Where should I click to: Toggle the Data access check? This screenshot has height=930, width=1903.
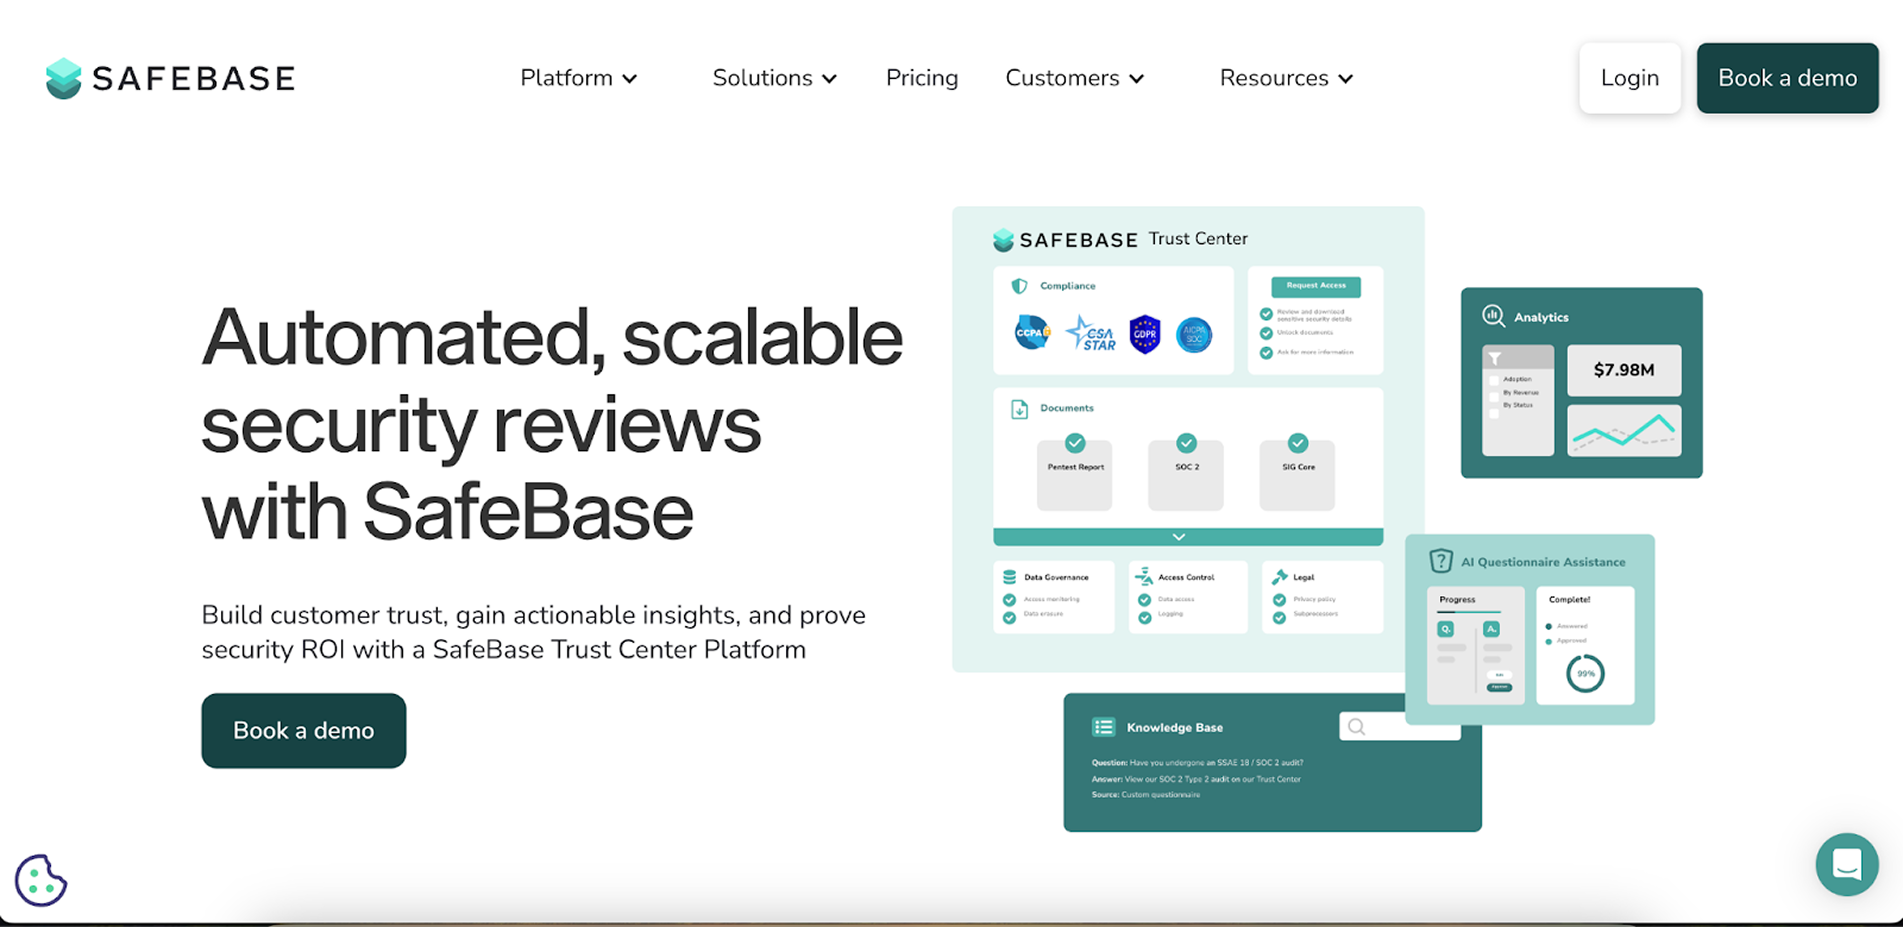(1144, 600)
